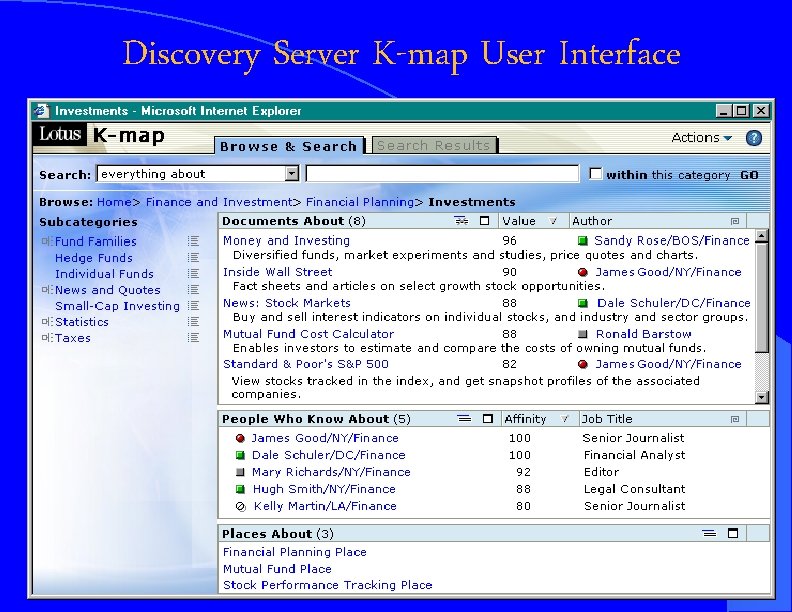Open Money and Investing document
This screenshot has height=612, width=792.
pyautogui.click(x=286, y=241)
